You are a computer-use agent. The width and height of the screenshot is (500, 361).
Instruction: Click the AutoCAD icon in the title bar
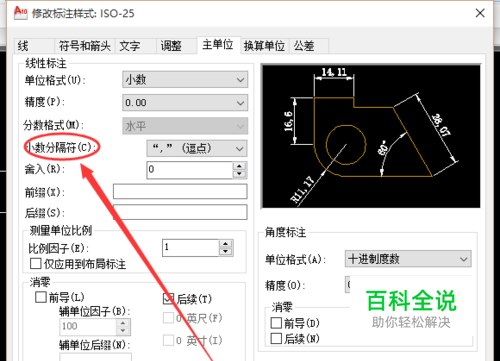click(20, 13)
